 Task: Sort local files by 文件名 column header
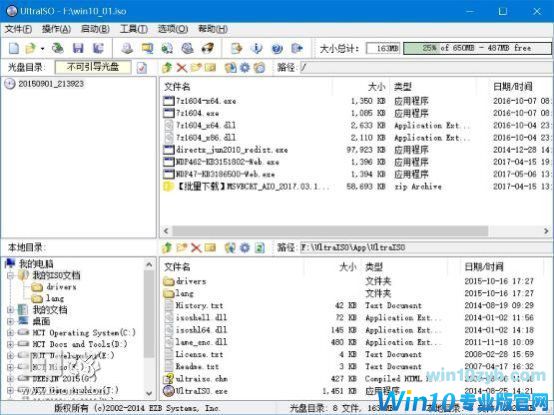[177, 267]
